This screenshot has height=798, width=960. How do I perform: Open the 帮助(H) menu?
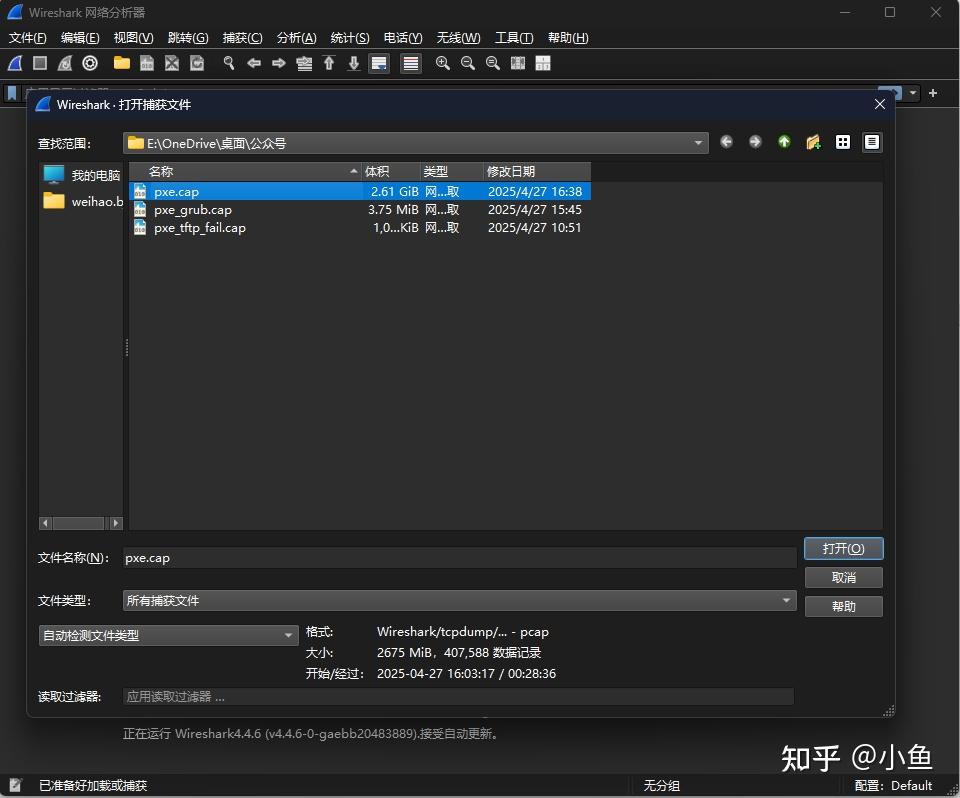(x=568, y=38)
